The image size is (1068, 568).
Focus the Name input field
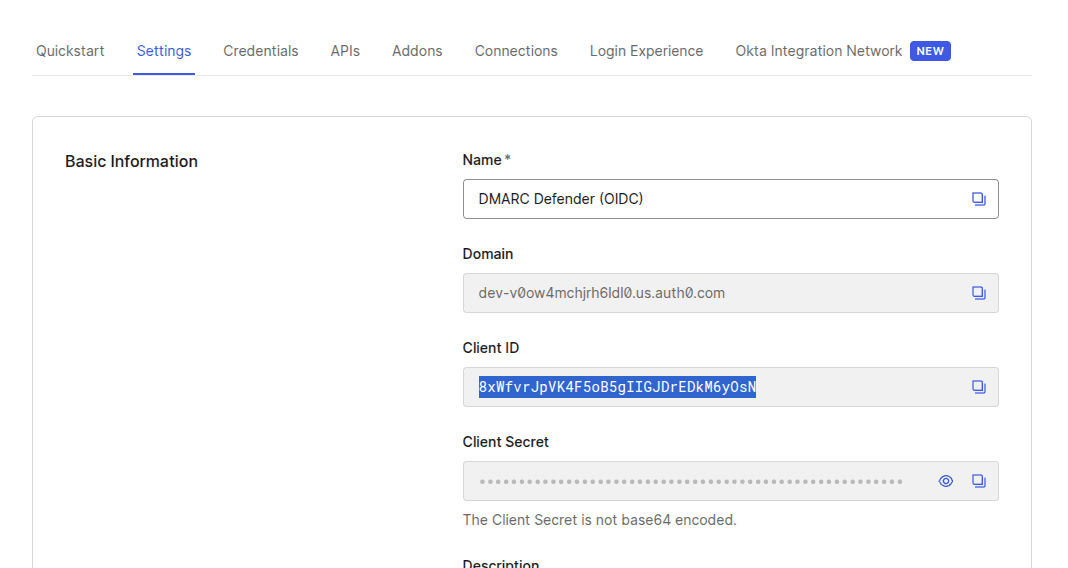pos(731,199)
